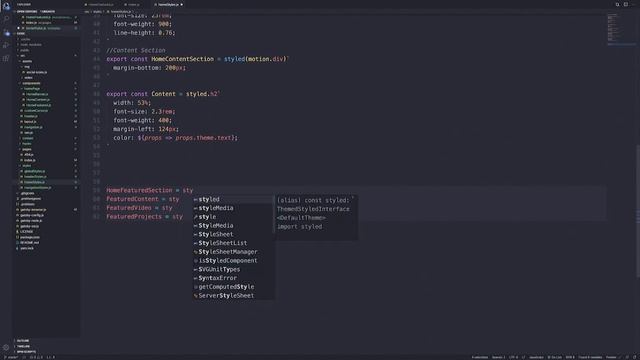Screen dimensions: 640x360
Task: Open the LICENSE file
Action: (26, 231)
